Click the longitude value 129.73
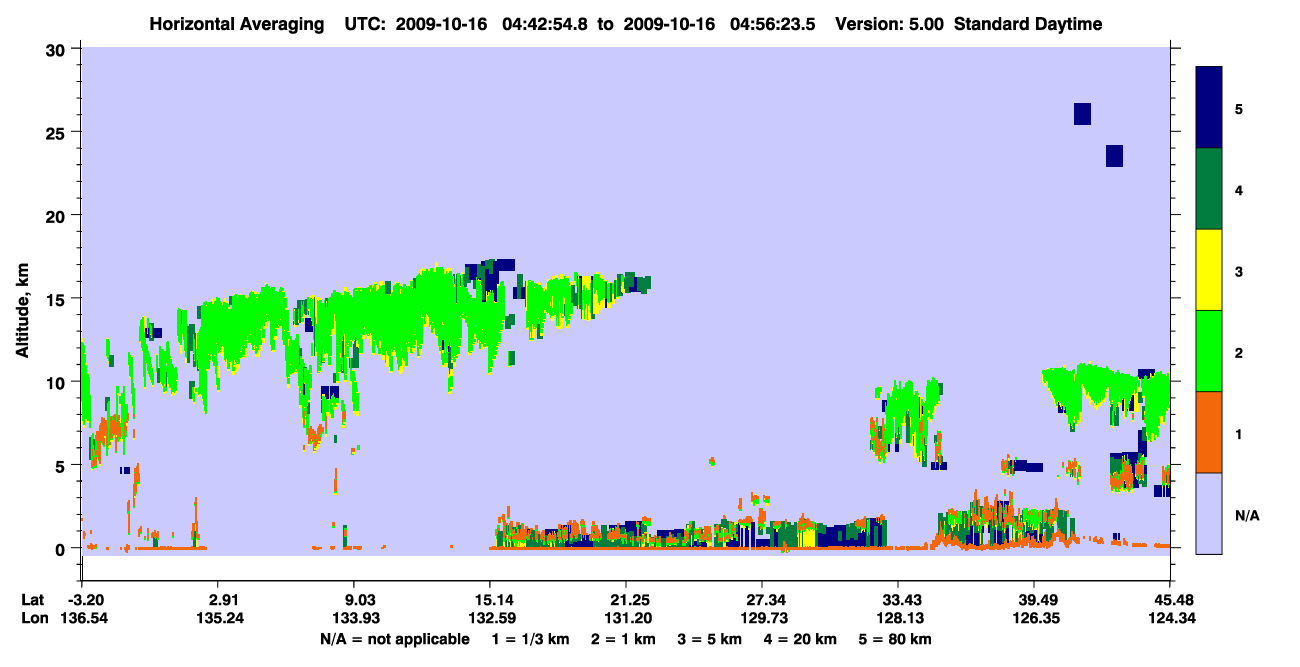 762,618
